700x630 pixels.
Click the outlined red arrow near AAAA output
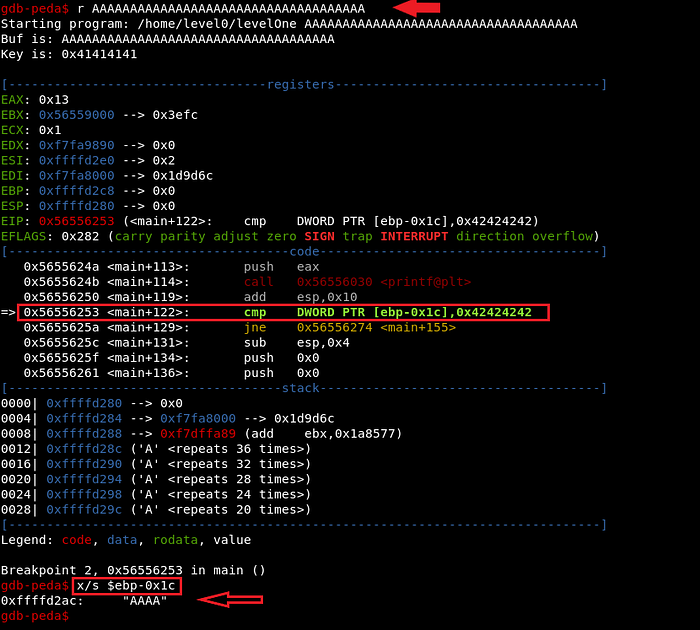point(230,600)
